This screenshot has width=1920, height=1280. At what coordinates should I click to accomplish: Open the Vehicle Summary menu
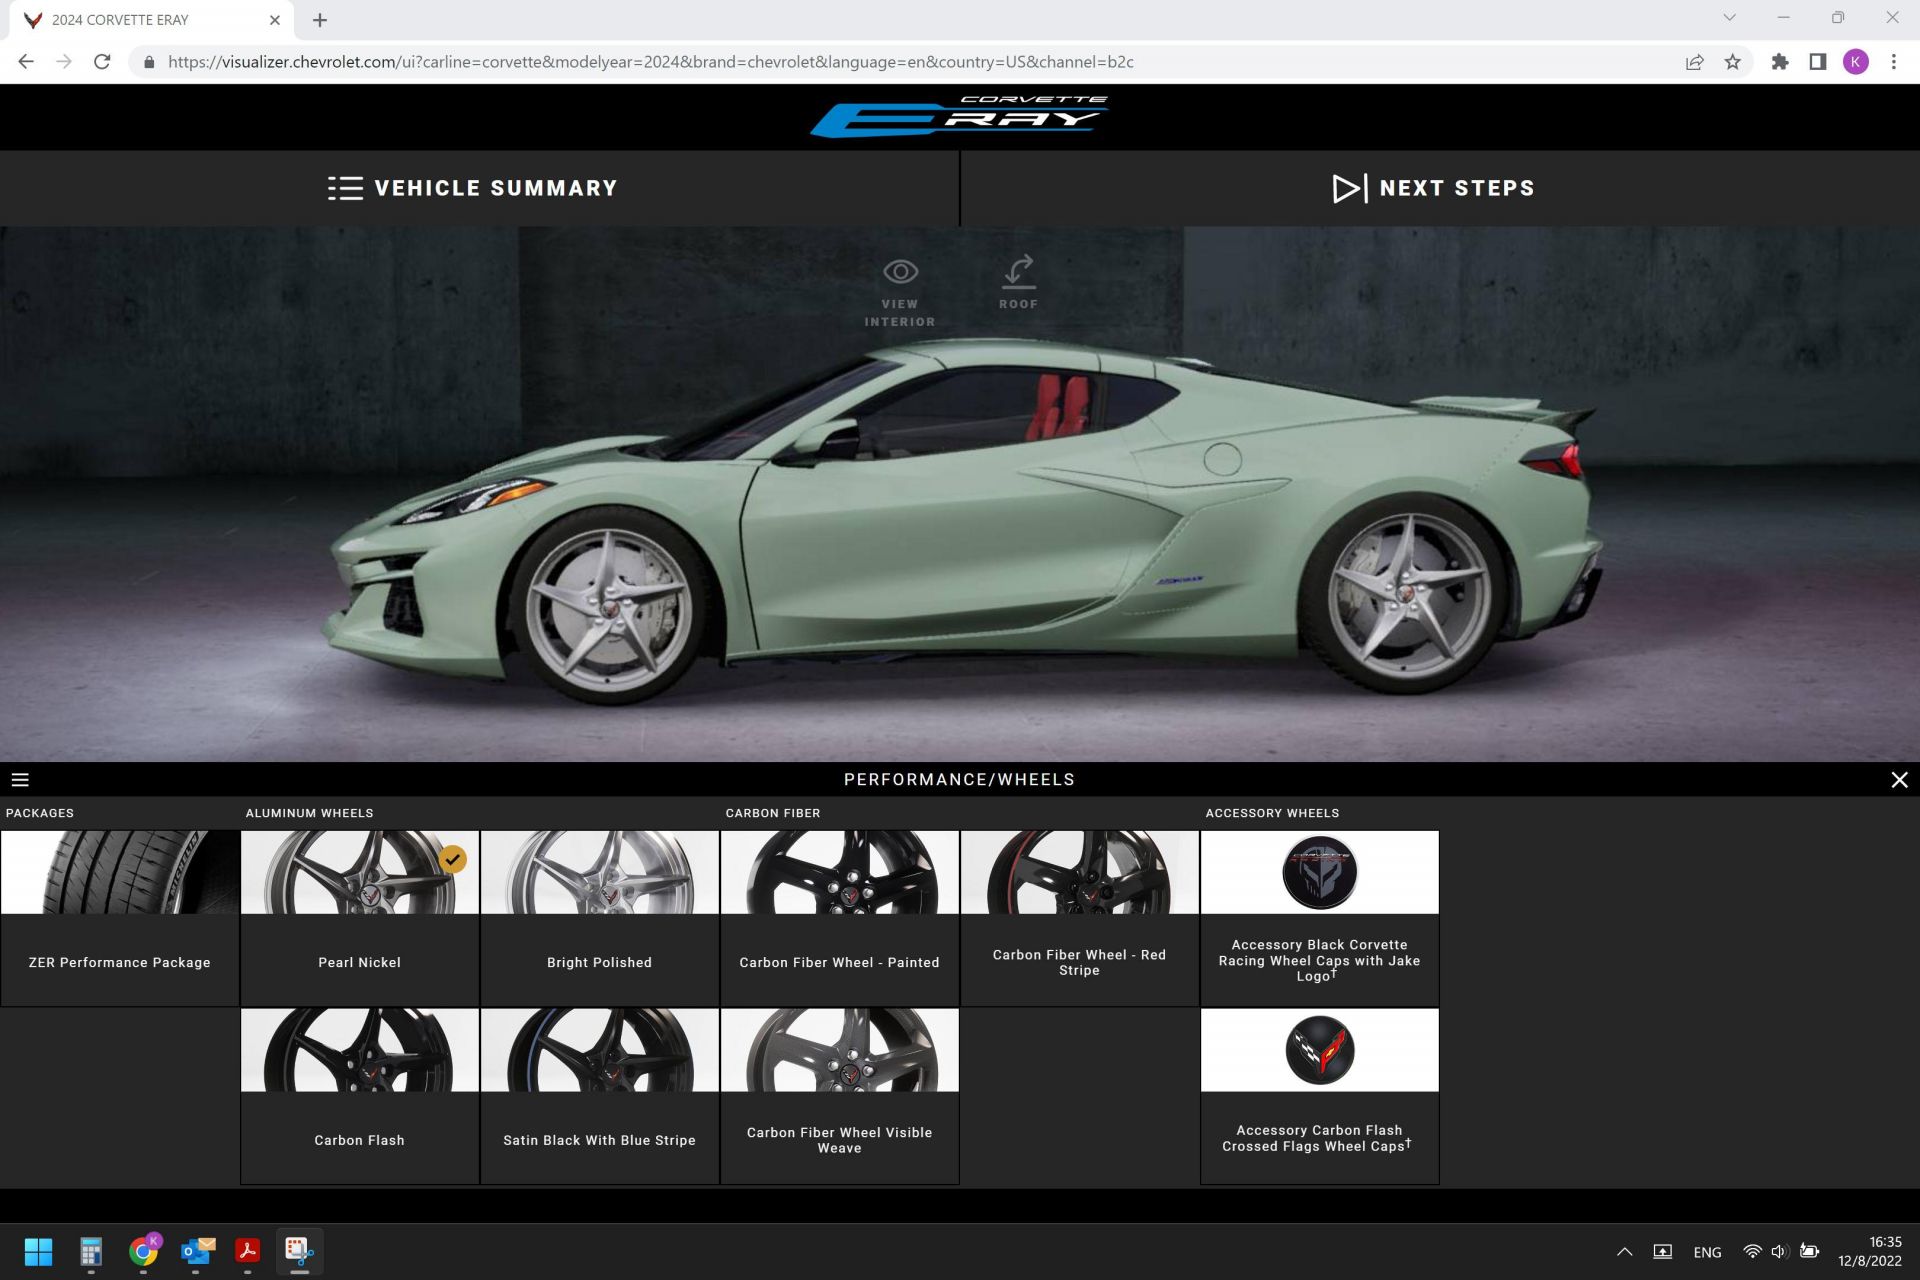click(472, 188)
